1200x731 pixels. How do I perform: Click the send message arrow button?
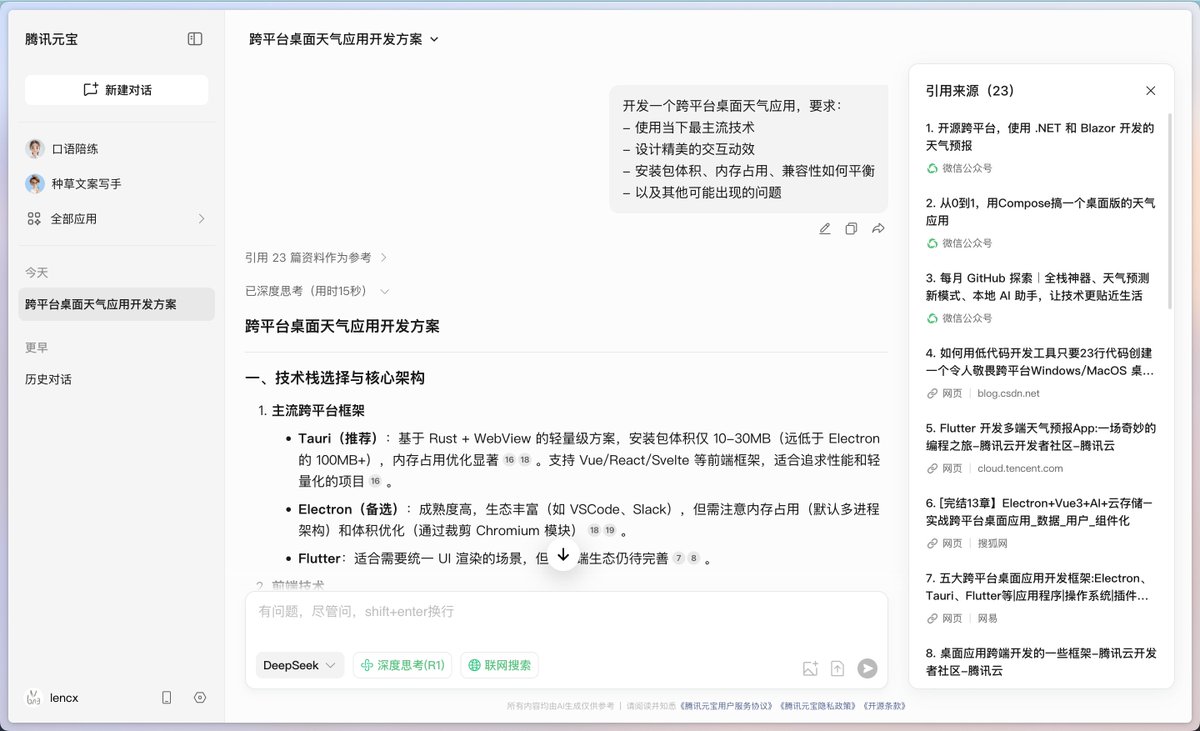click(867, 669)
